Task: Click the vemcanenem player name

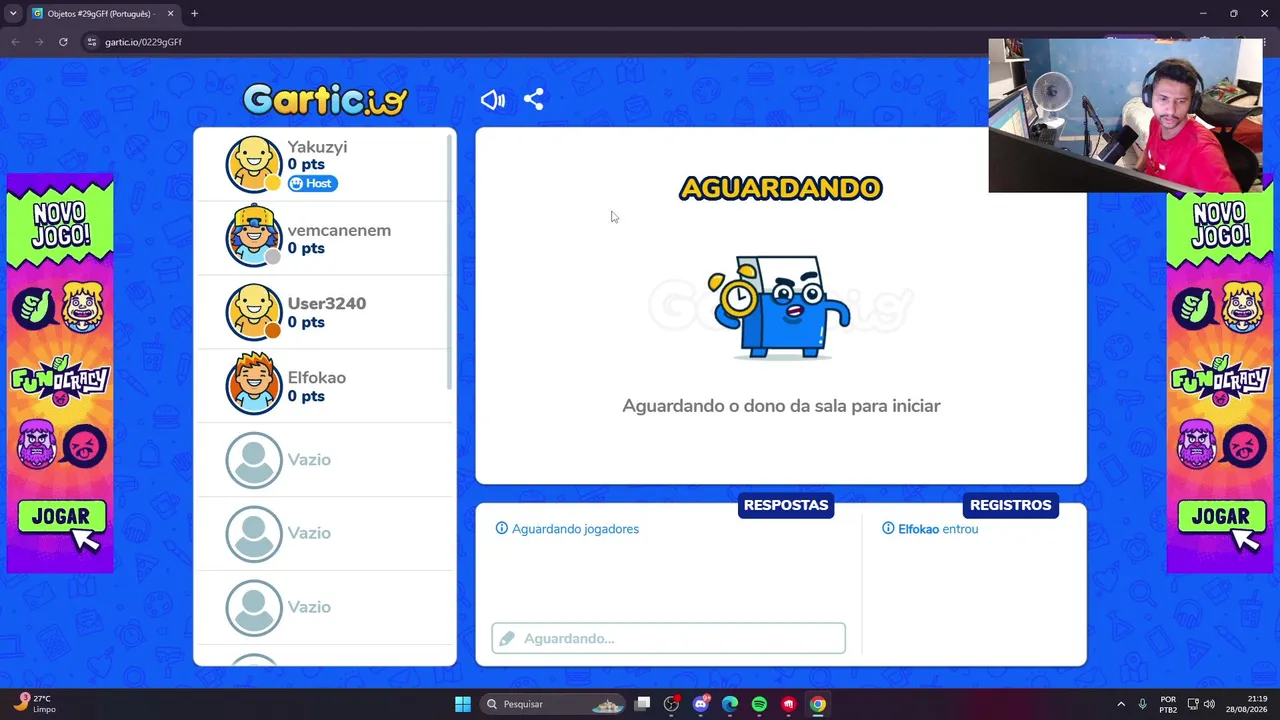Action: [x=339, y=230]
